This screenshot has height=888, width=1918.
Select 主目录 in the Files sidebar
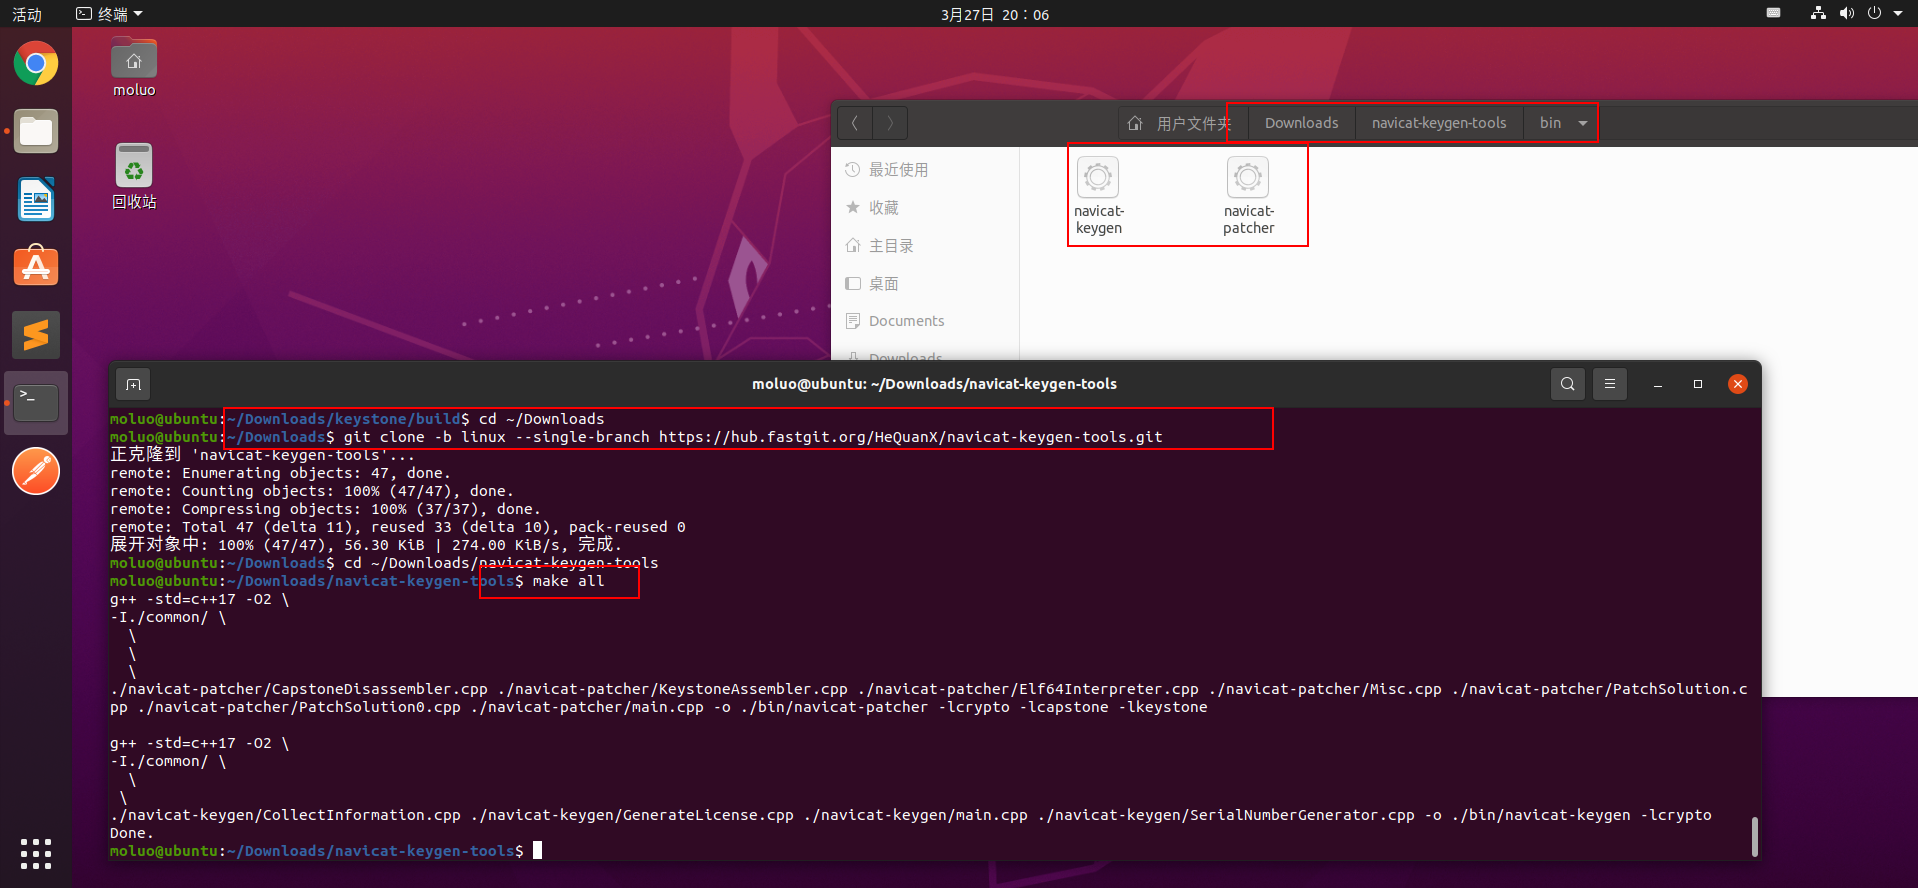point(925,246)
